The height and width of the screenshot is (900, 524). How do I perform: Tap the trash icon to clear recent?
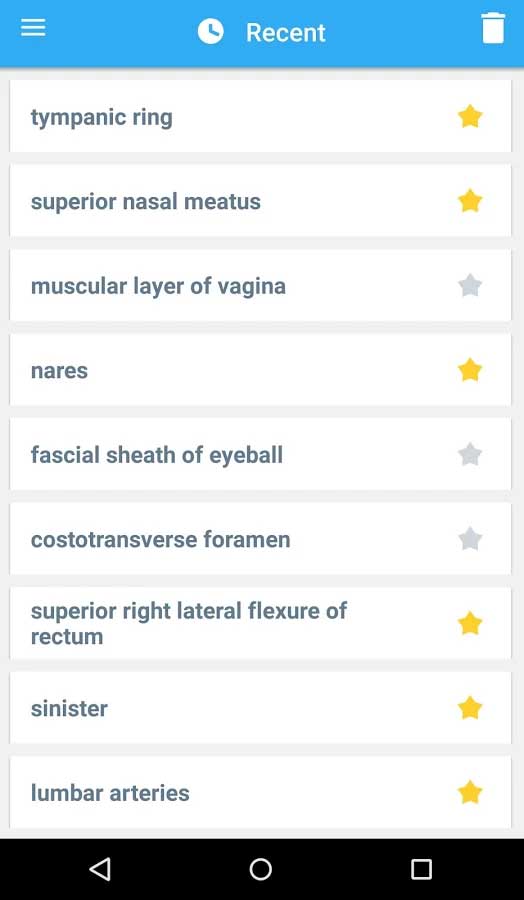click(x=493, y=28)
